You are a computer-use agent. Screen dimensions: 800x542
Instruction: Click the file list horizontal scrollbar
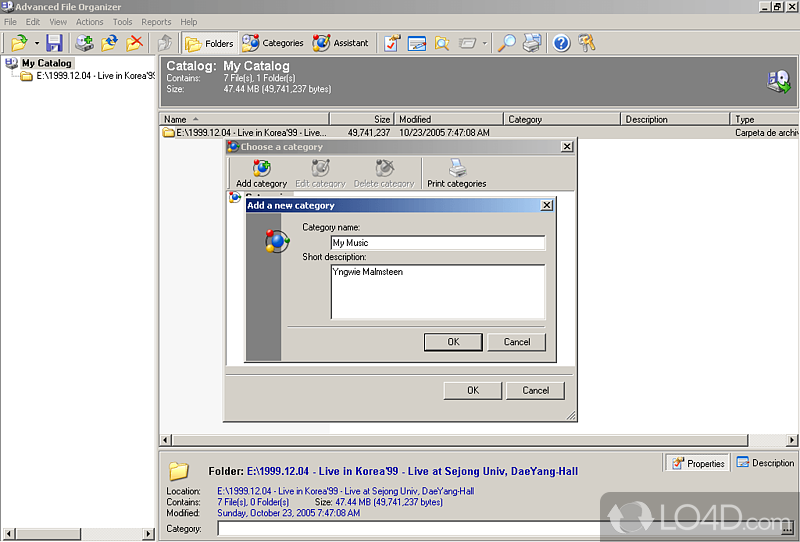coord(460,440)
